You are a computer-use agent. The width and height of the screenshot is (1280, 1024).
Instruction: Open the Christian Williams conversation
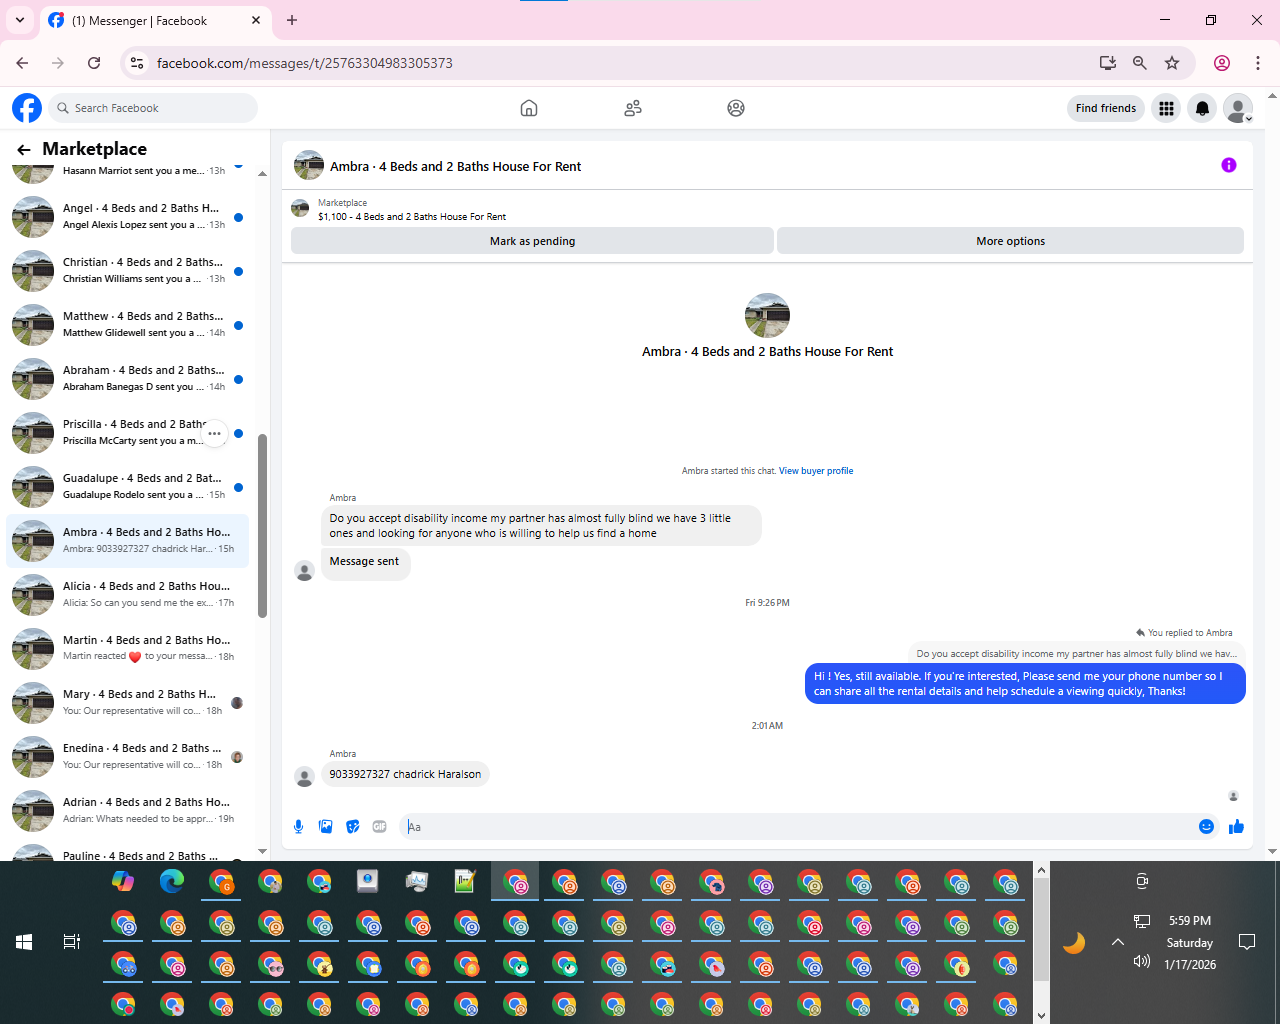[127, 270]
